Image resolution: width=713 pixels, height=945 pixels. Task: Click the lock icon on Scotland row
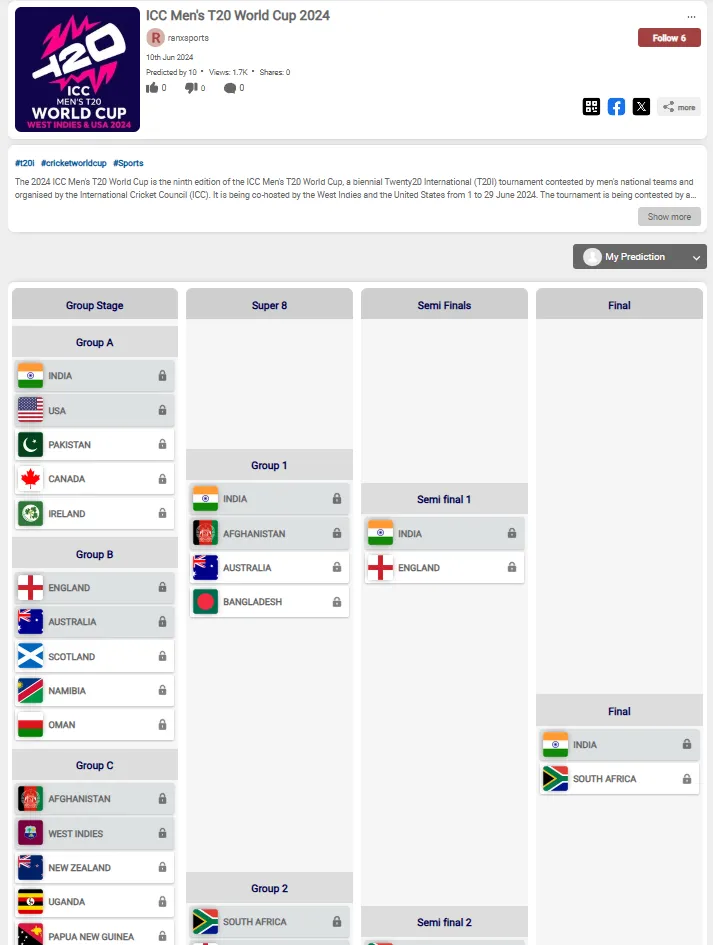pos(162,657)
